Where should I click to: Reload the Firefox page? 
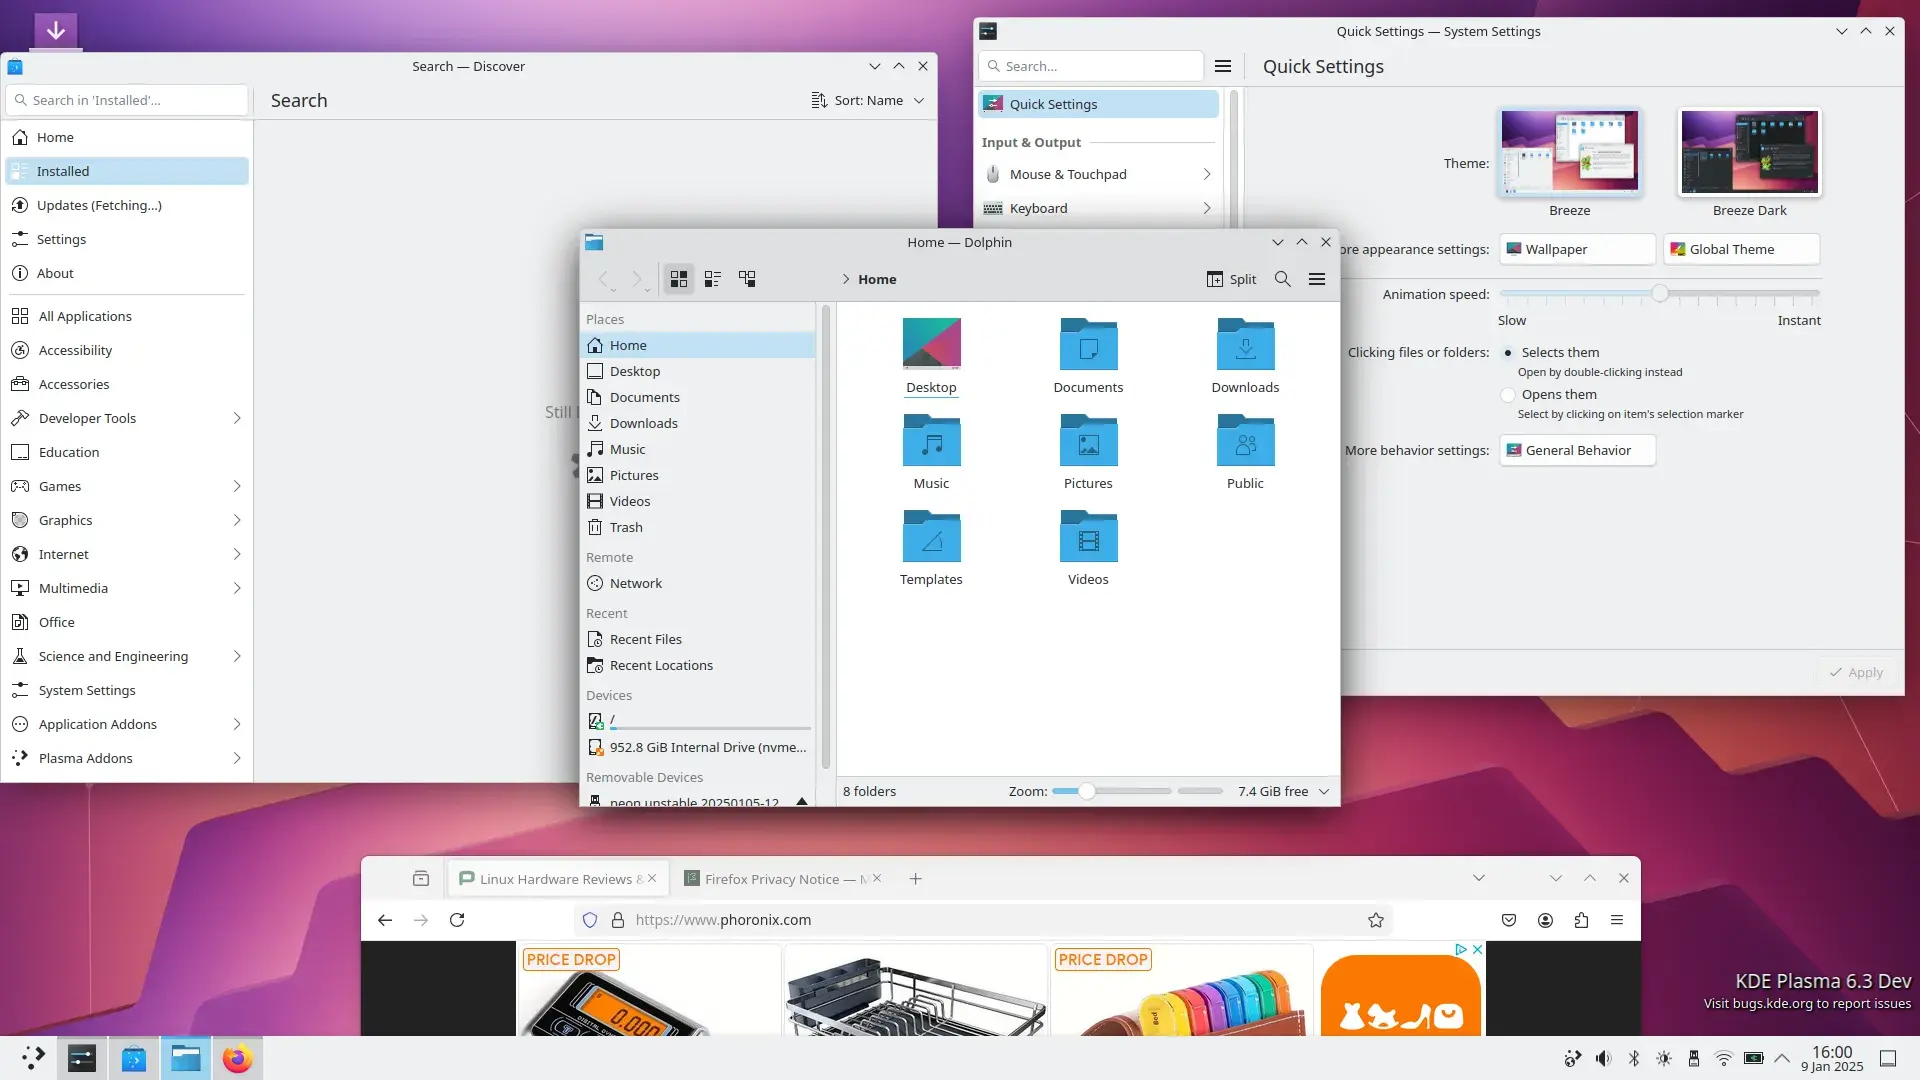[457, 920]
